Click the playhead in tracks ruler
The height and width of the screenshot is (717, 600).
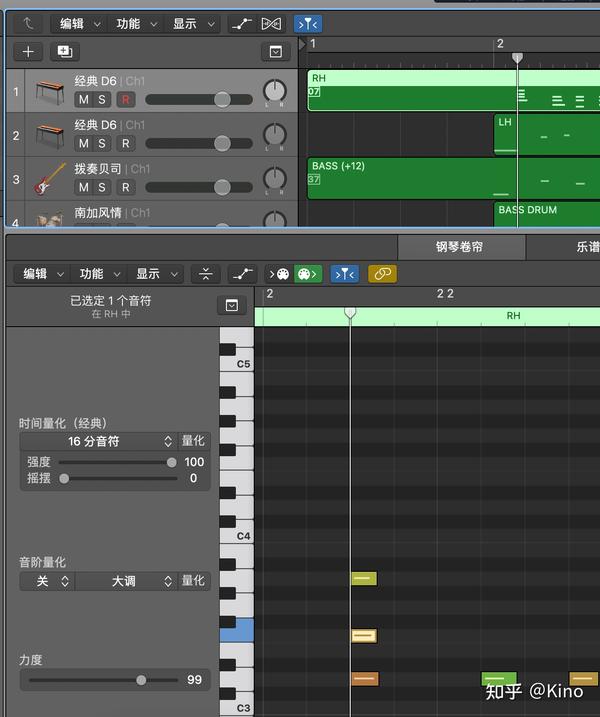click(x=517, y=58)
